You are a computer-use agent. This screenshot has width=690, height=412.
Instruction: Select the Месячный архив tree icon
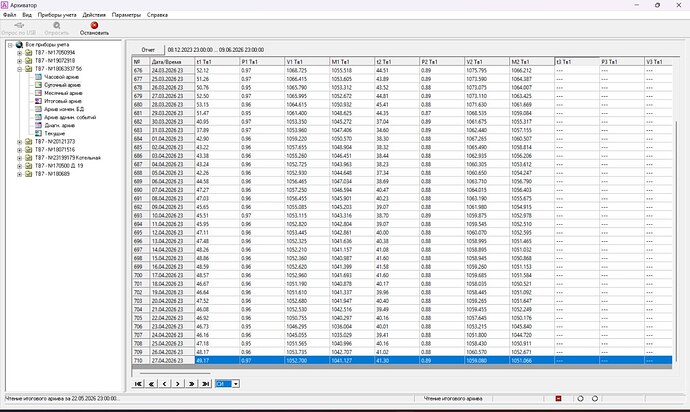click(38, 93)
